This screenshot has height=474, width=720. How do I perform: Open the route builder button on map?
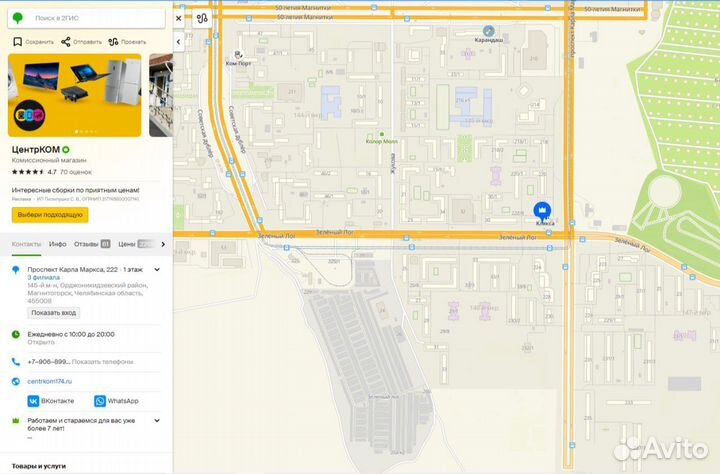tap(203, 17)
